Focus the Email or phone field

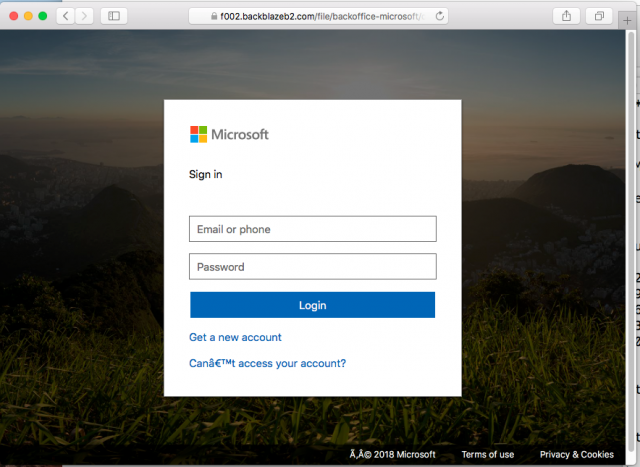[313, 229]
